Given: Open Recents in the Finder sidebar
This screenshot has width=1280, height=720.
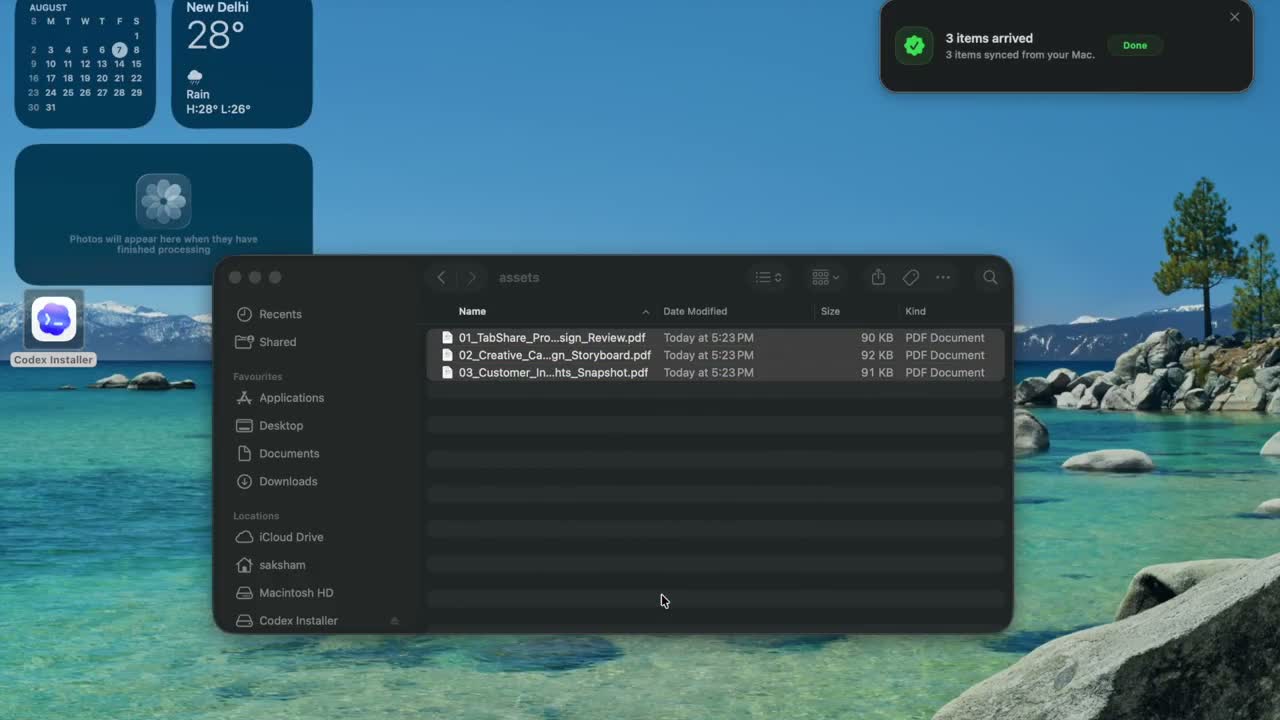Looking at the screenshot, I should 280,314.
